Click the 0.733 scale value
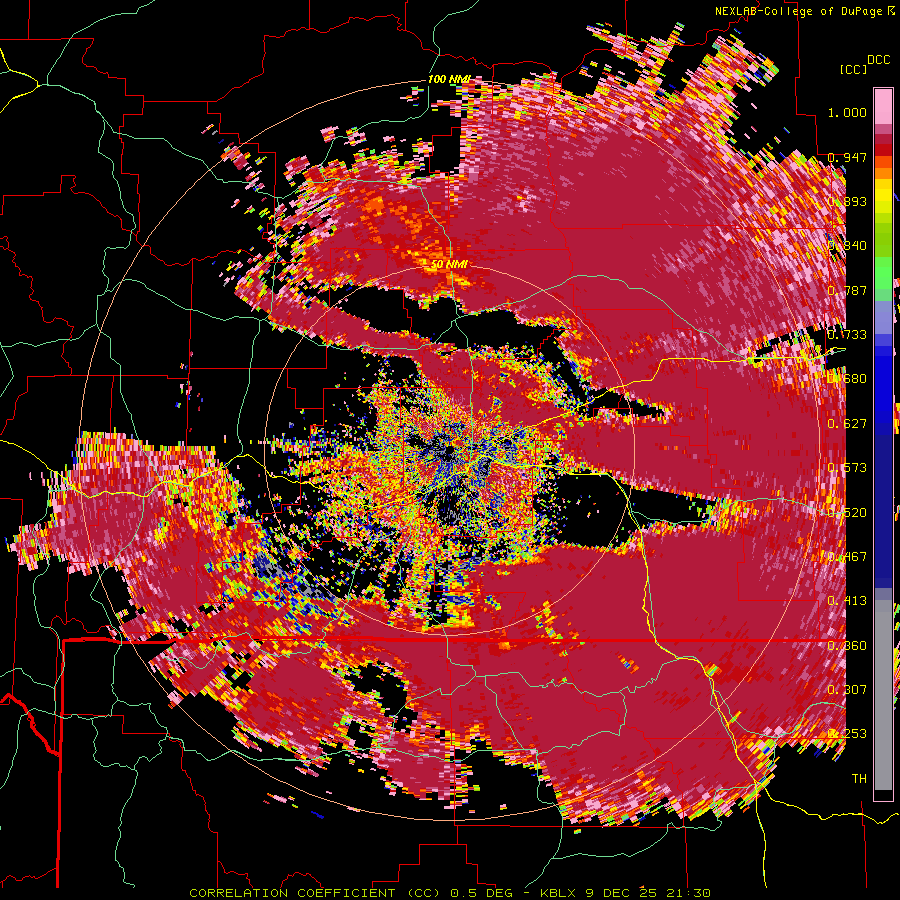This screenshot has width=900, height=900. point(847,335)
